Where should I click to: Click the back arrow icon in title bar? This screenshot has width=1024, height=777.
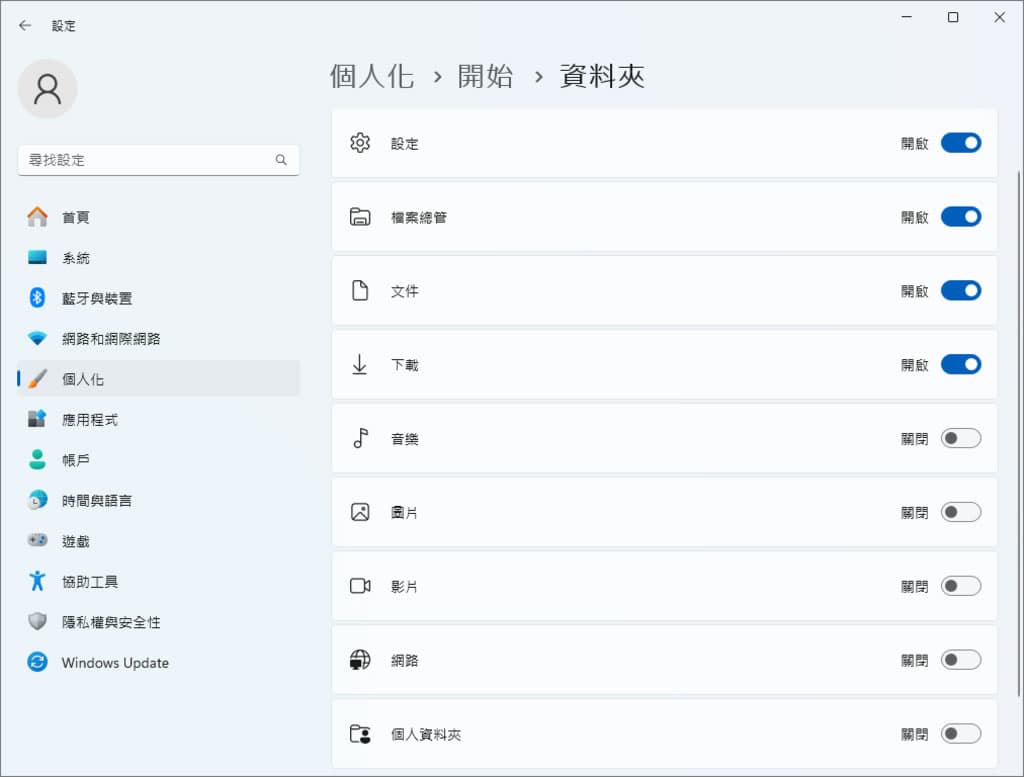point(25,25)
